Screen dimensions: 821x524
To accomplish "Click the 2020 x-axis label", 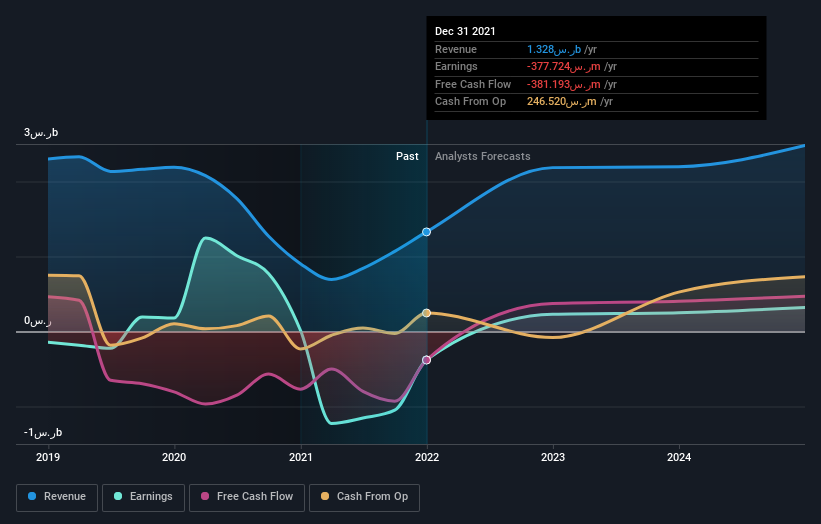I will pyautogui.click(x=174, y=458).
